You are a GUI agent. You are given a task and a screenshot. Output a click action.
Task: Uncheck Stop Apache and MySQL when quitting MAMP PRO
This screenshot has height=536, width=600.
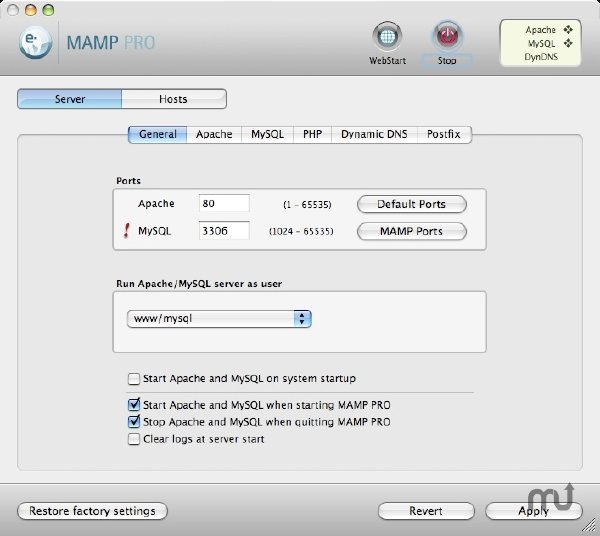[134, 422]
